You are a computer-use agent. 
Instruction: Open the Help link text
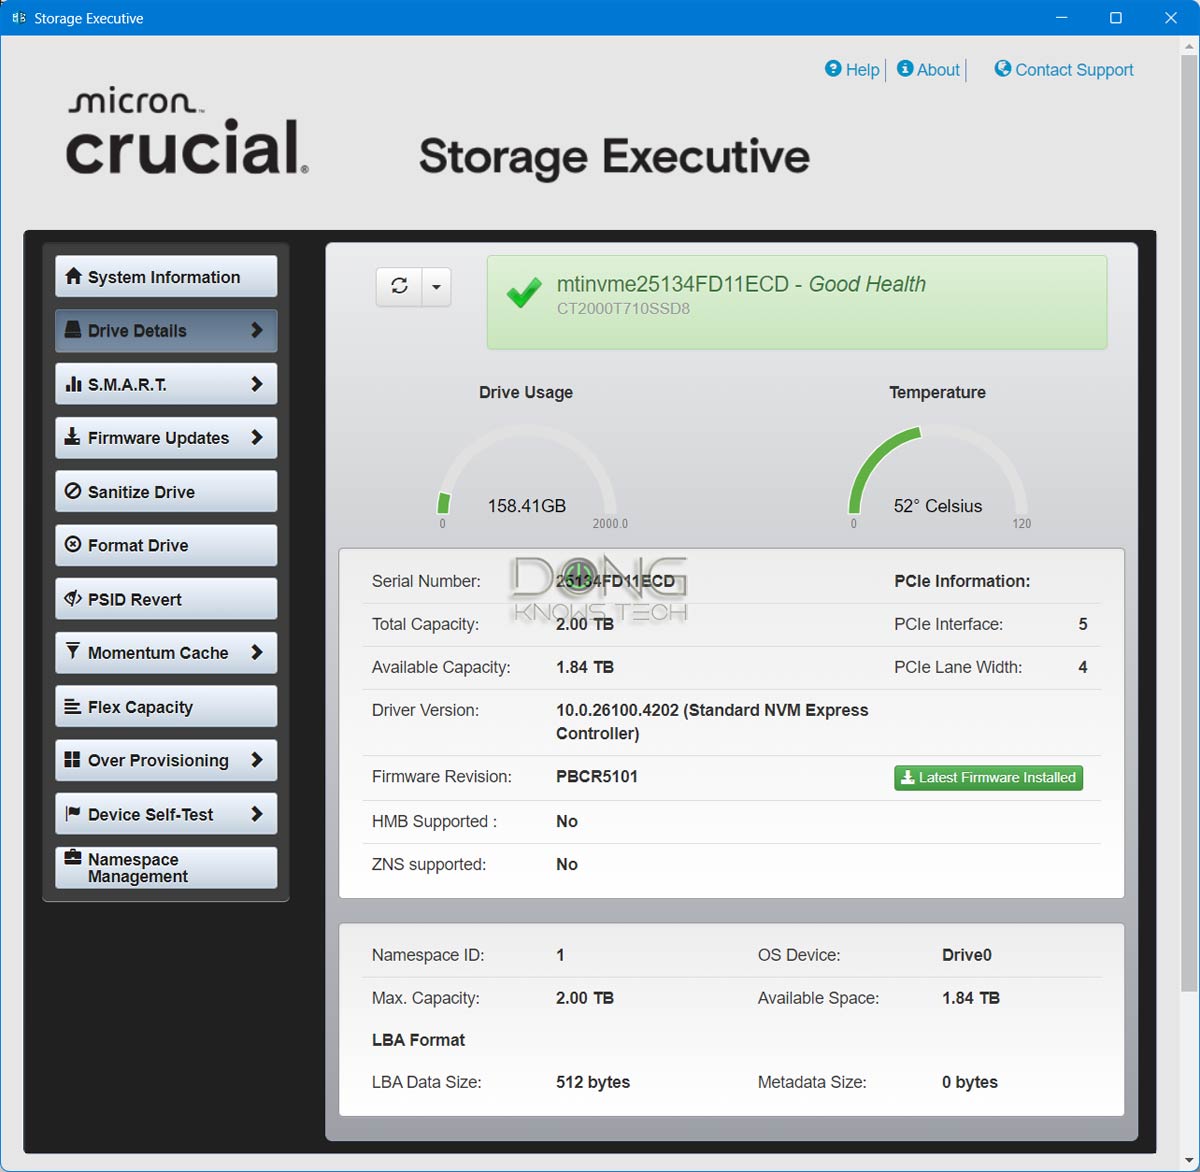pyautogui.click(x=862, y=70)
